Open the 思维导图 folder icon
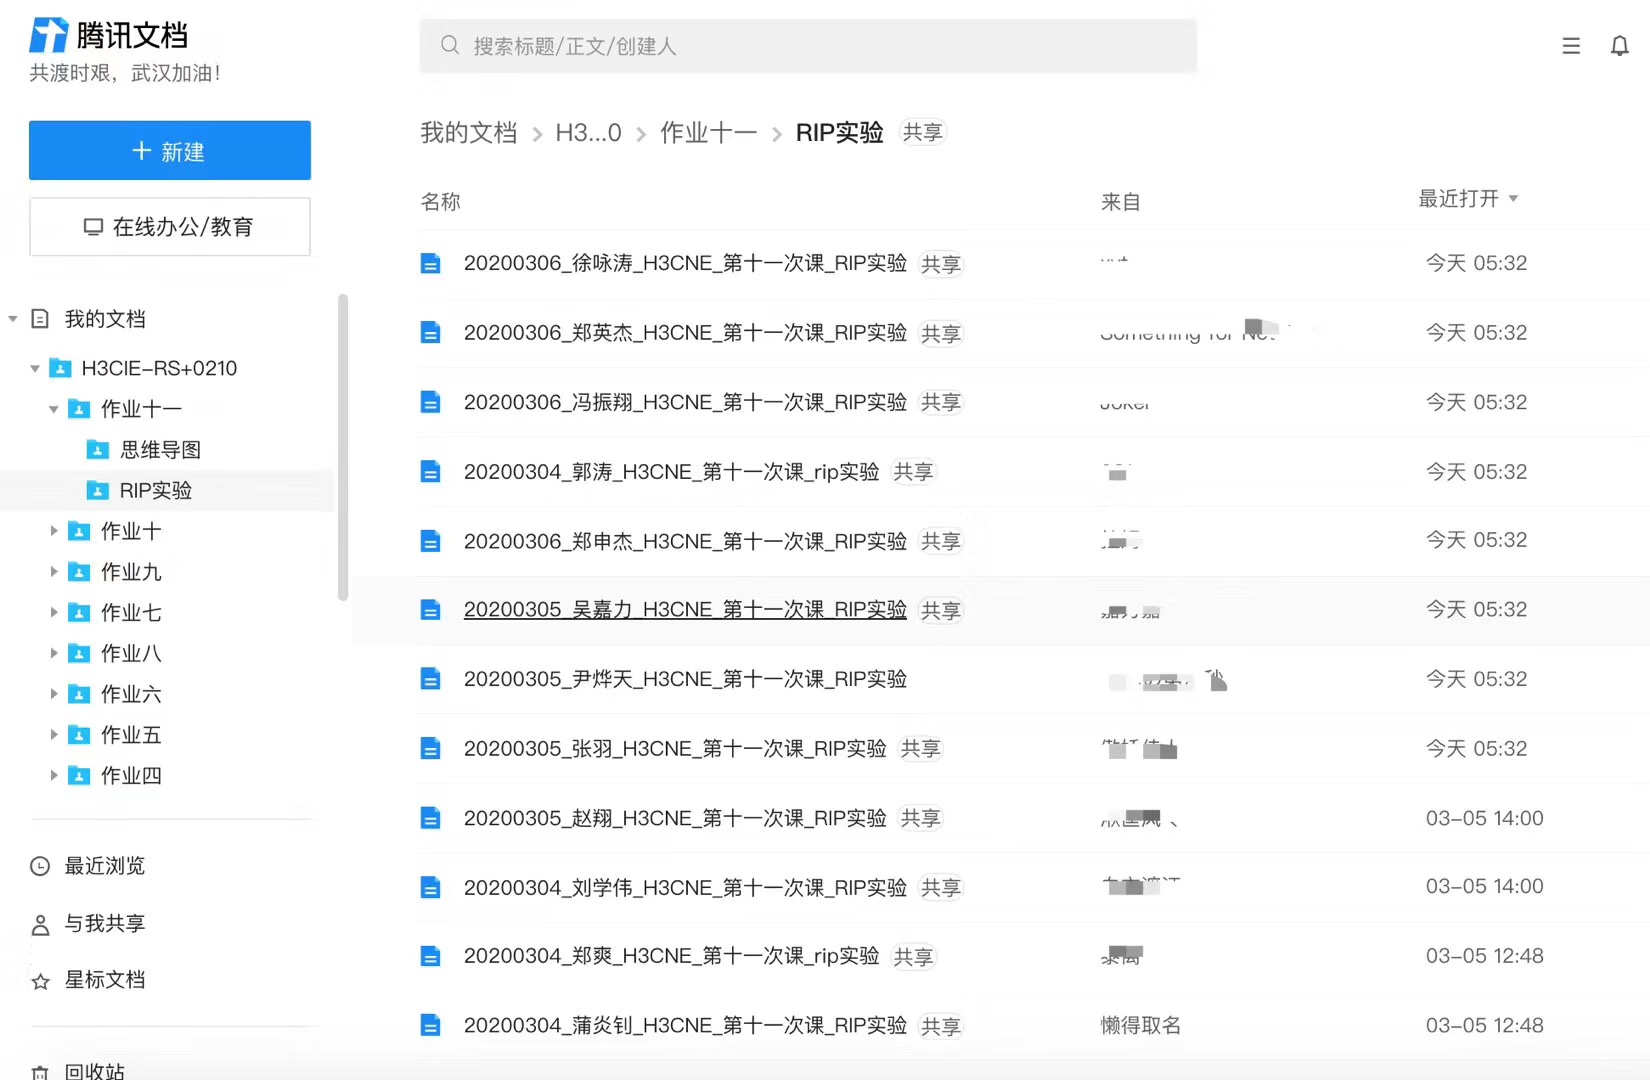Viewport: 1650px width, 1080px height. 98,450
